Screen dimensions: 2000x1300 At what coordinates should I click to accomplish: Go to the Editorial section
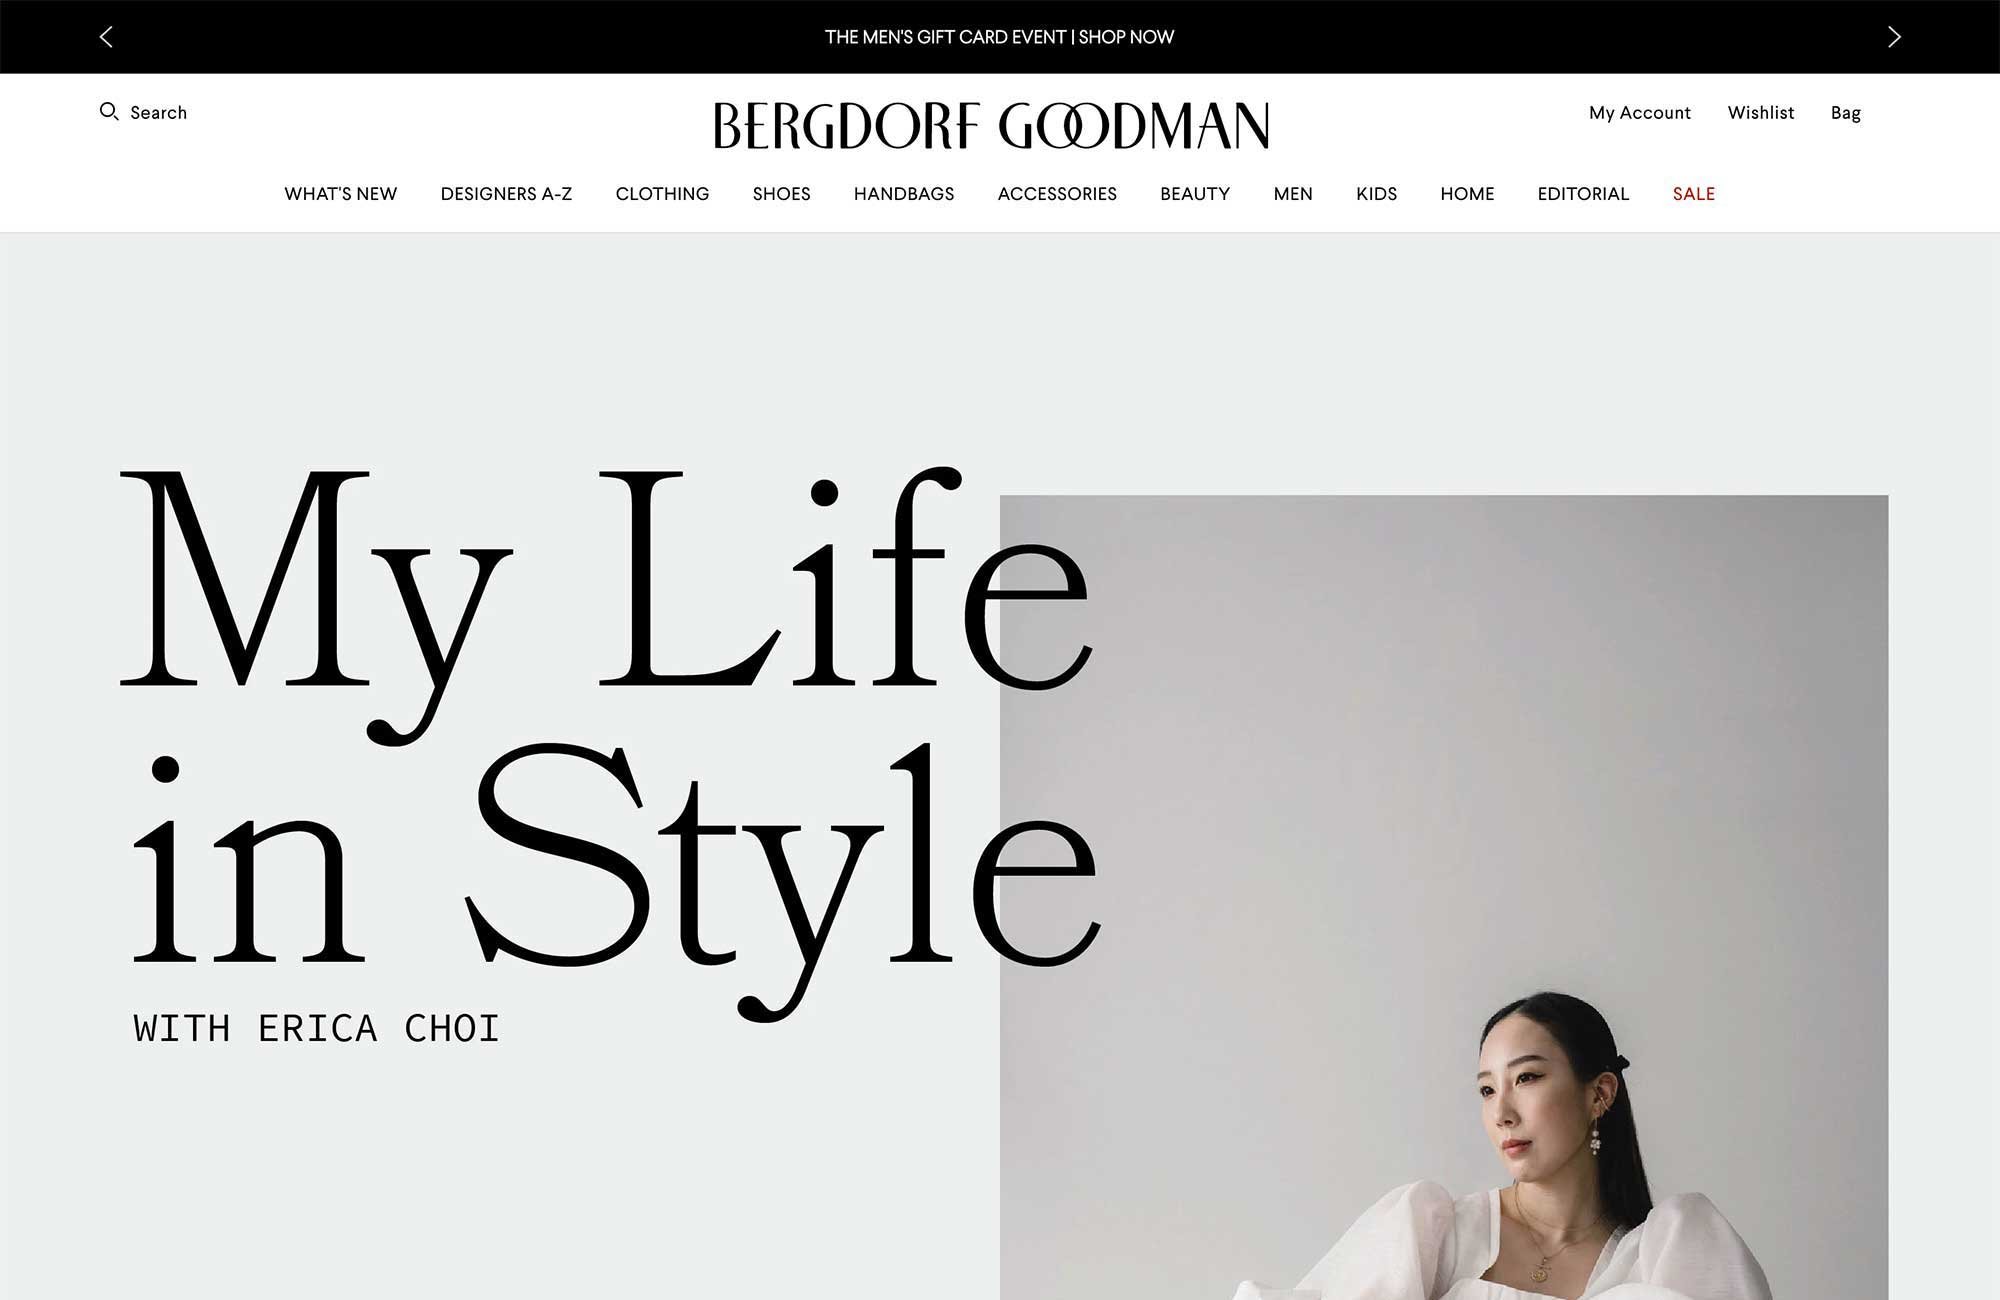pyautogui.click(x=1583, y=194)
